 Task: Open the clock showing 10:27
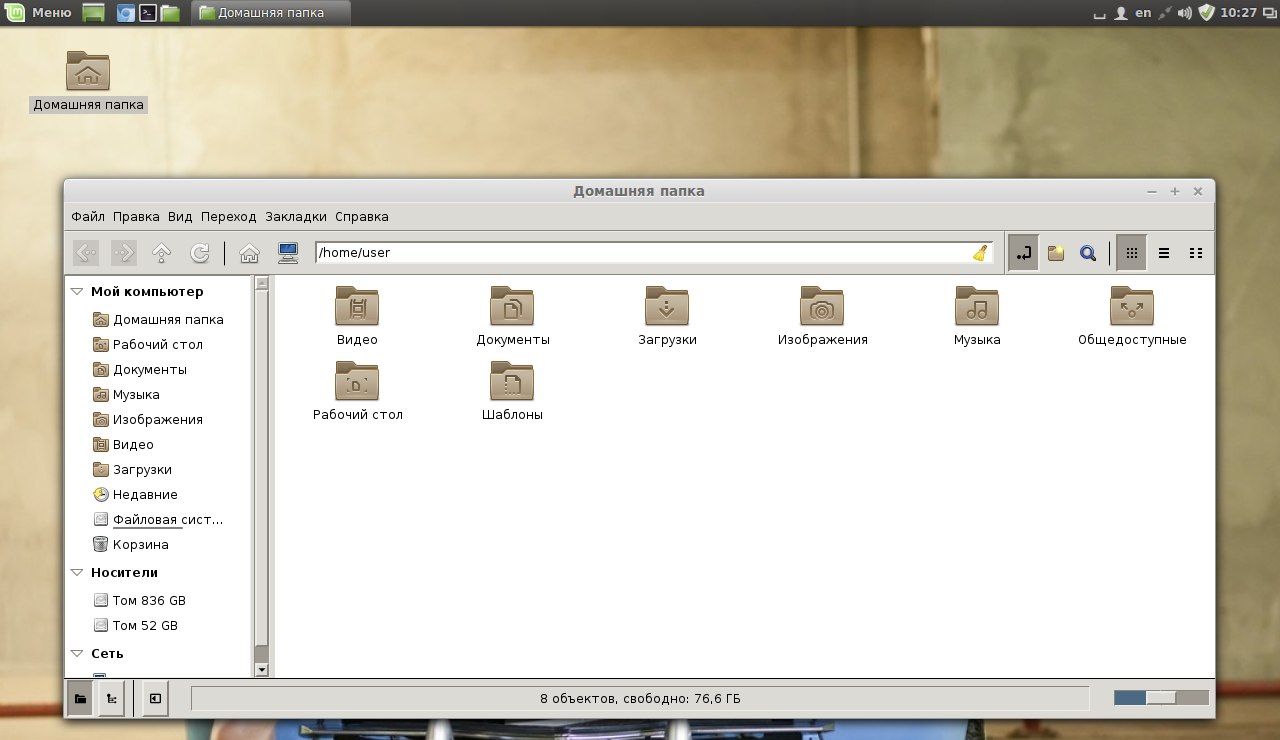pos(1239,13)
